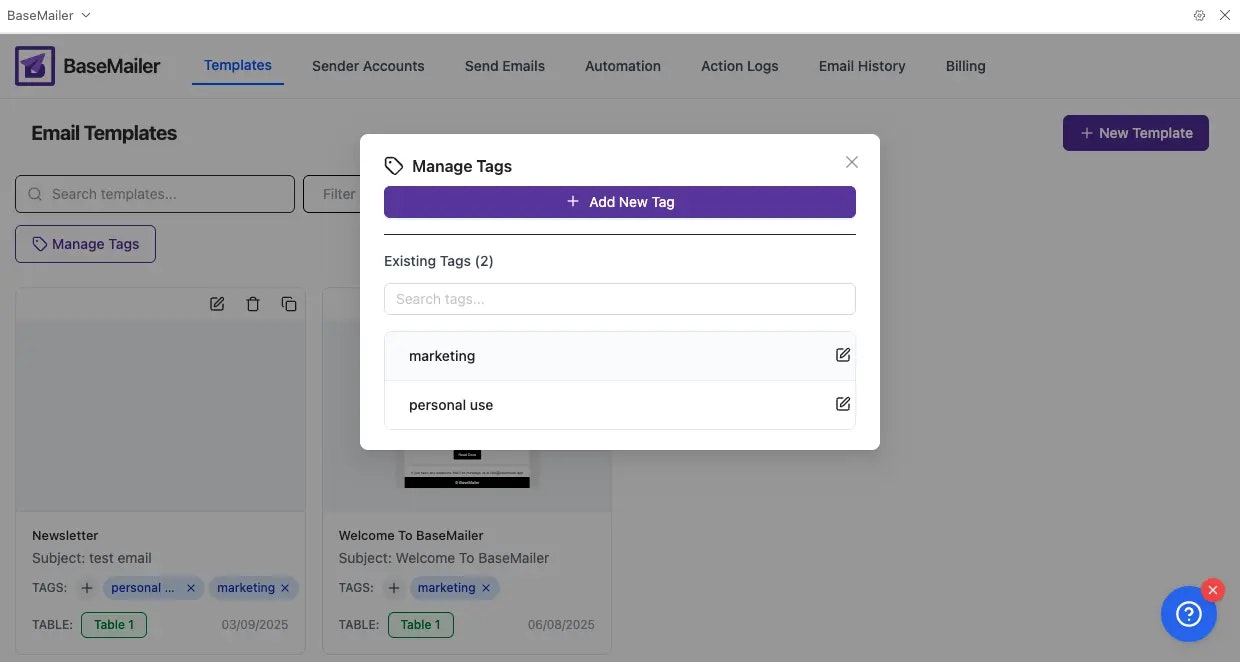Create a template with New Template button
This screenshot has width=1240, height=662.
click(1135, 132)
